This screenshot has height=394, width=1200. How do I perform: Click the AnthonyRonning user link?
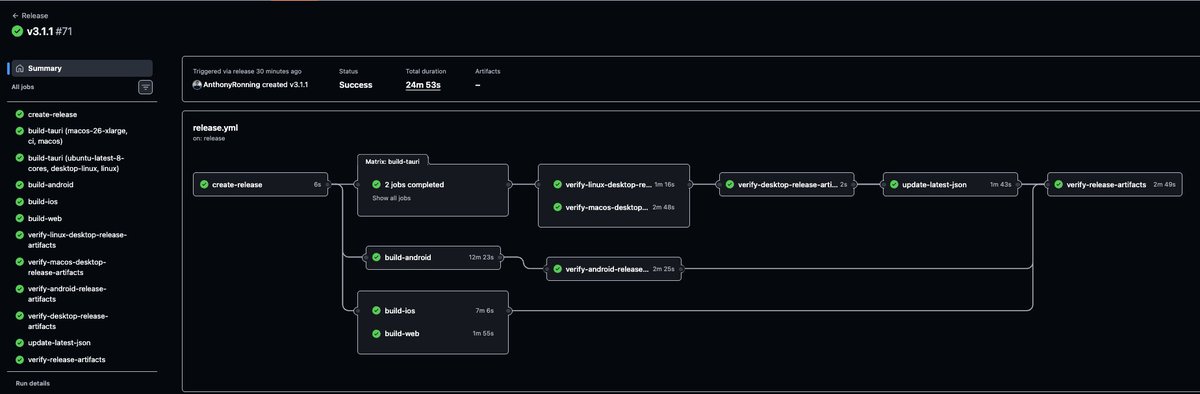(232, 85)
